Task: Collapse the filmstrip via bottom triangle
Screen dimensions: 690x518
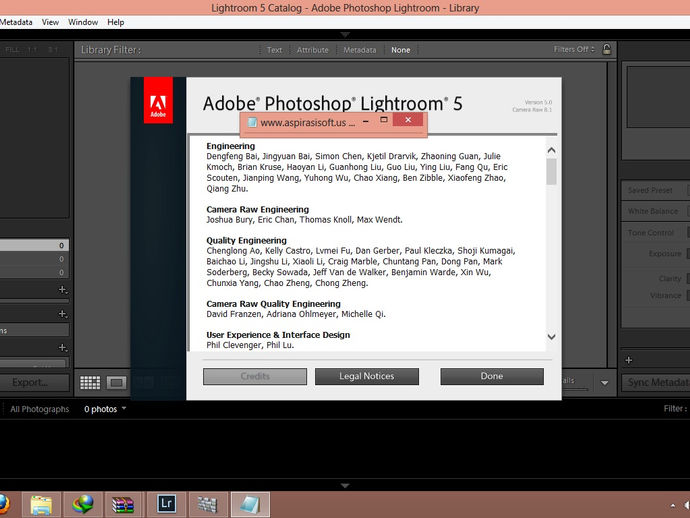Action: click(345, 485)
